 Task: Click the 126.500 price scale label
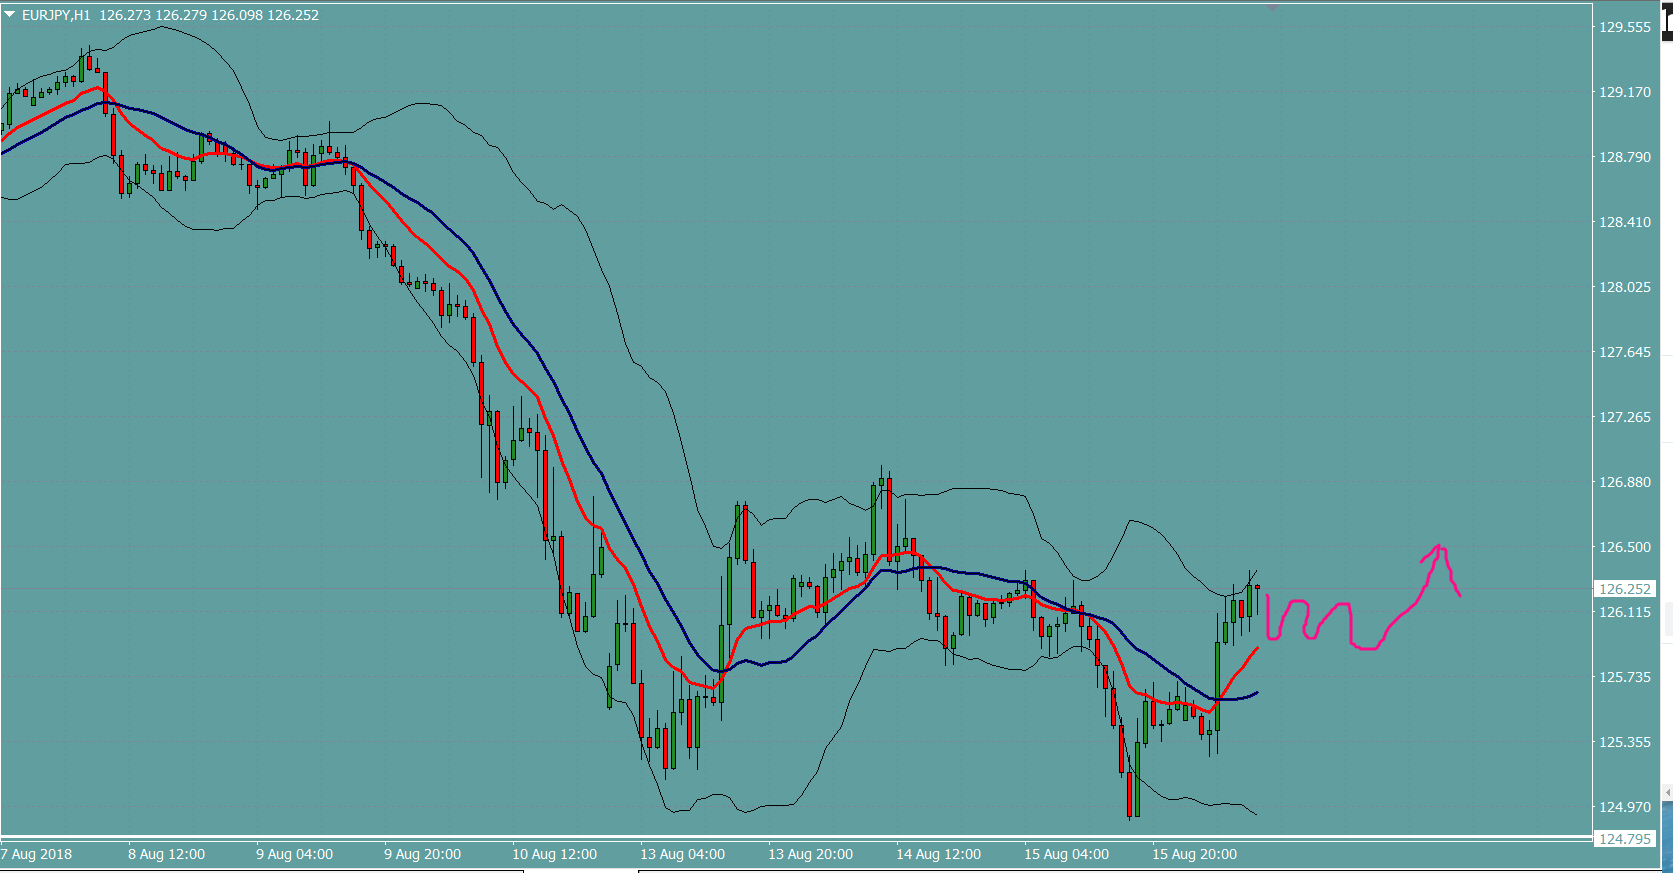tap(1624, 547)
